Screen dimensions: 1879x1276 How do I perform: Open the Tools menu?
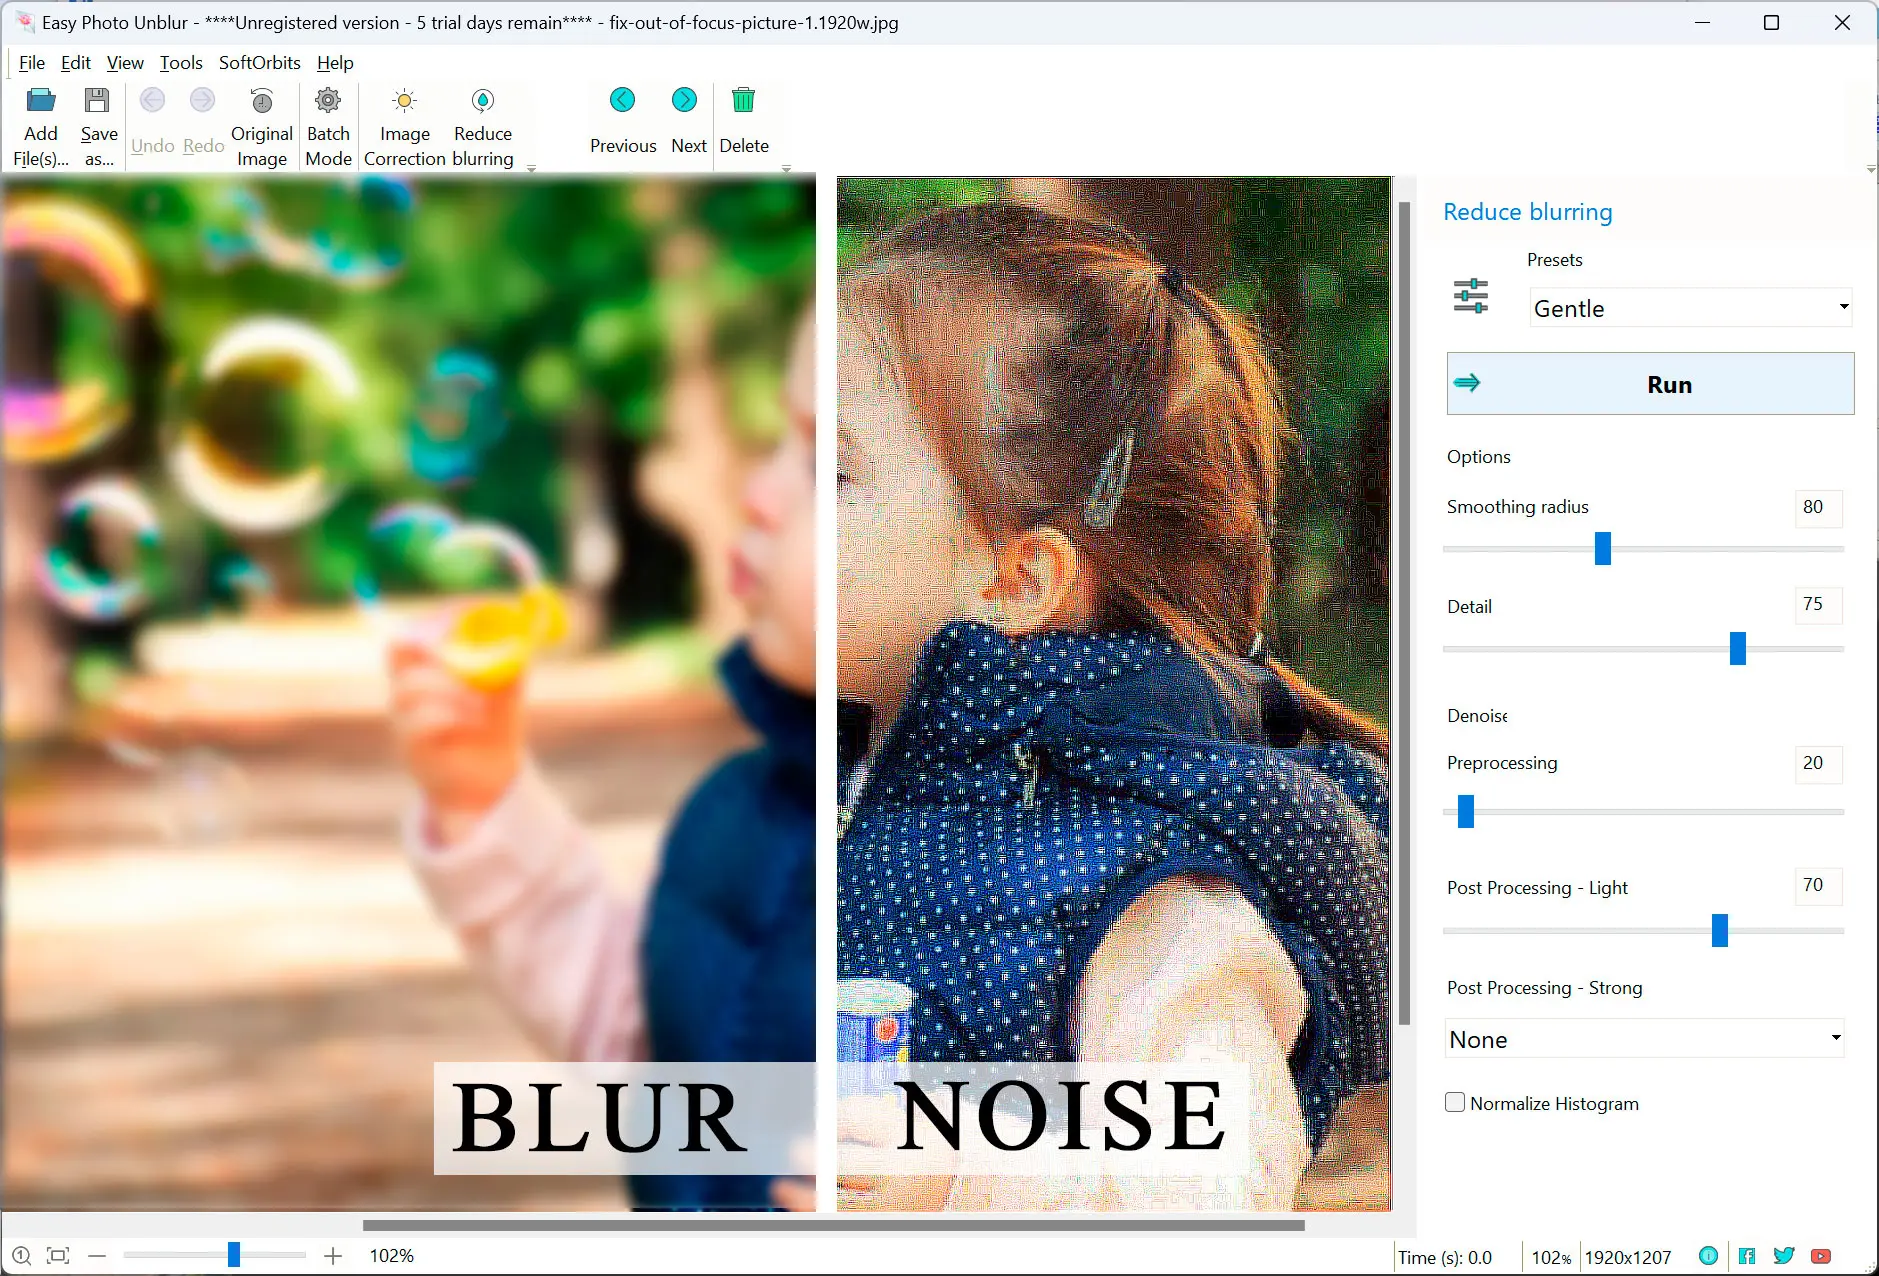181,63
